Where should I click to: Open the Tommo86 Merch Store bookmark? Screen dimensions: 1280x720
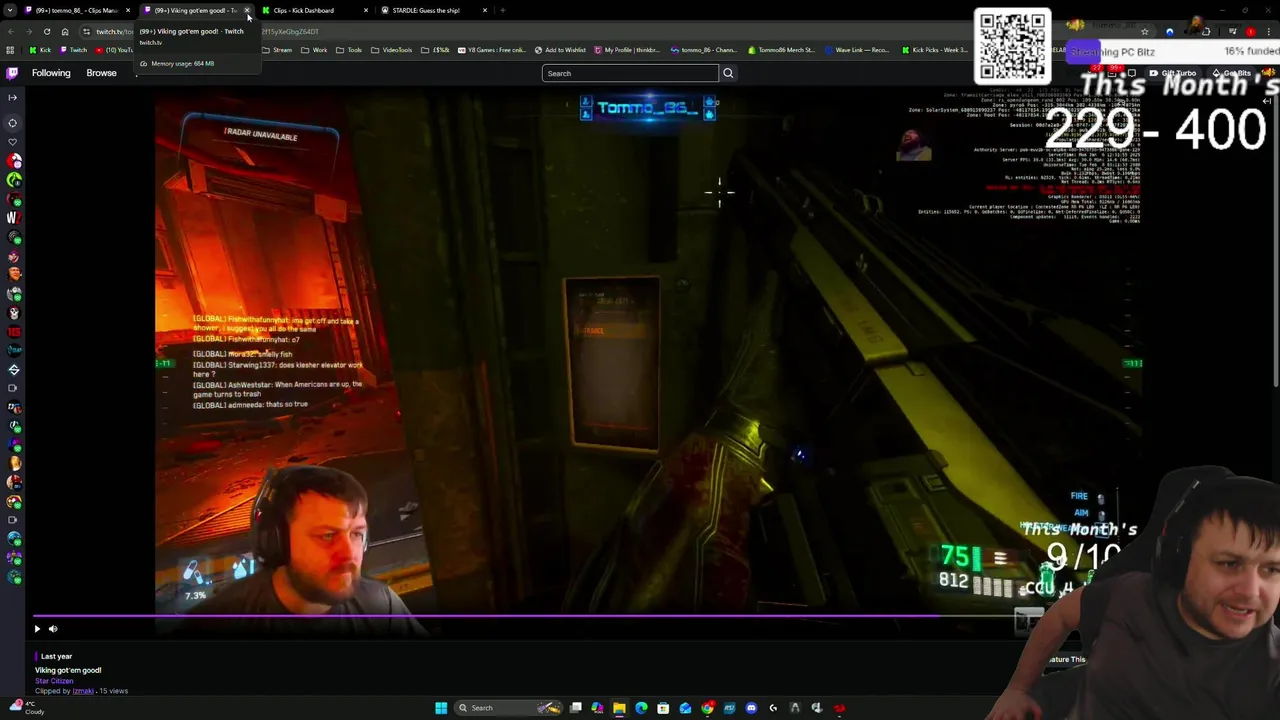pyautogui.click(x=780, y=50)
